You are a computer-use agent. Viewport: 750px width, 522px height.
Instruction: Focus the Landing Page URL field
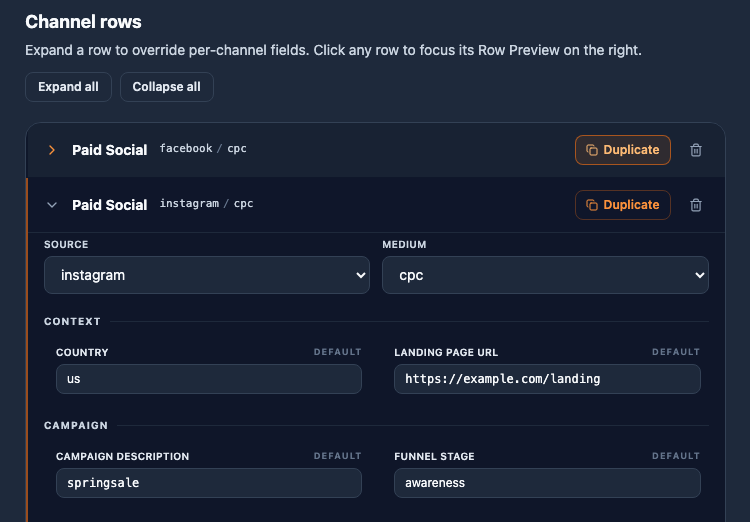(x=547, y=379)
